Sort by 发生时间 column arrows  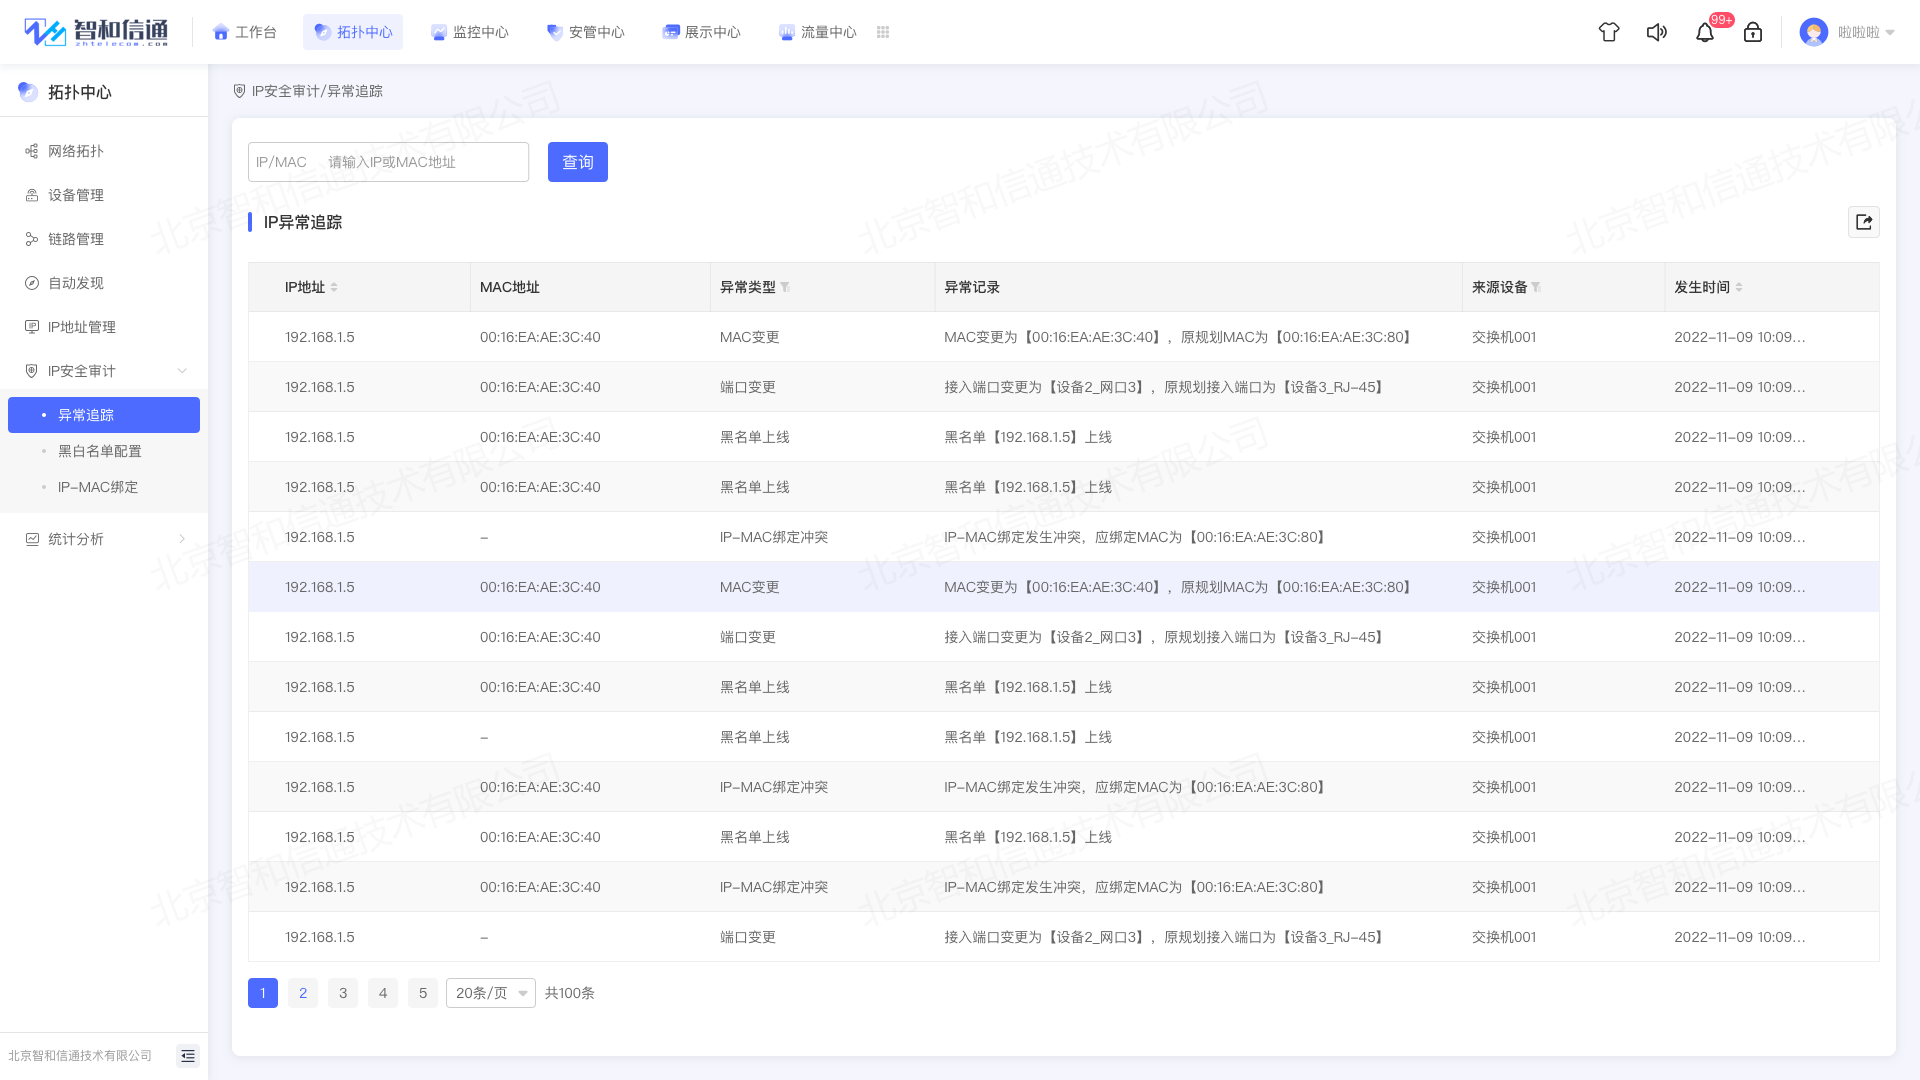point(1739,287)
